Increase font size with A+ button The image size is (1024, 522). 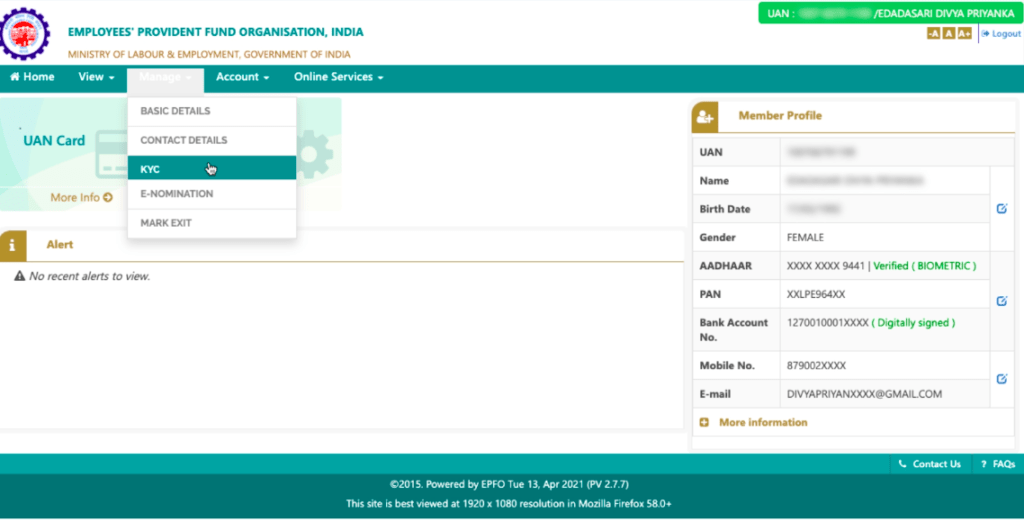pyautogui.click(x=965, y=33)
